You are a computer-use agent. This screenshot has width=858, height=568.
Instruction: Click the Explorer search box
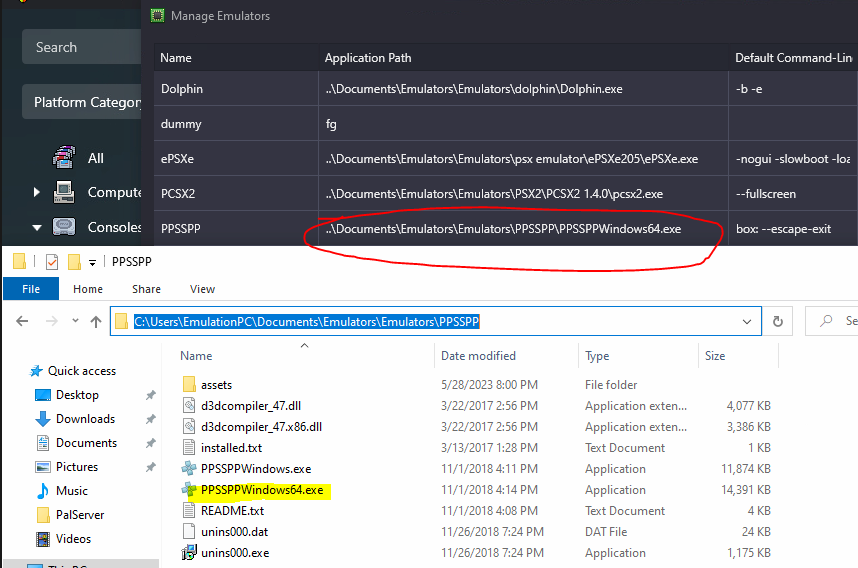point(832,321)
